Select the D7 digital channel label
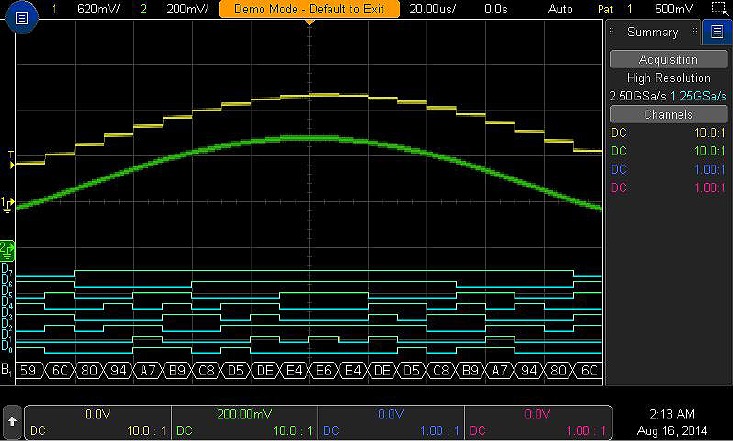This screenshot has height=441, width=733. (x=7, y=269)
